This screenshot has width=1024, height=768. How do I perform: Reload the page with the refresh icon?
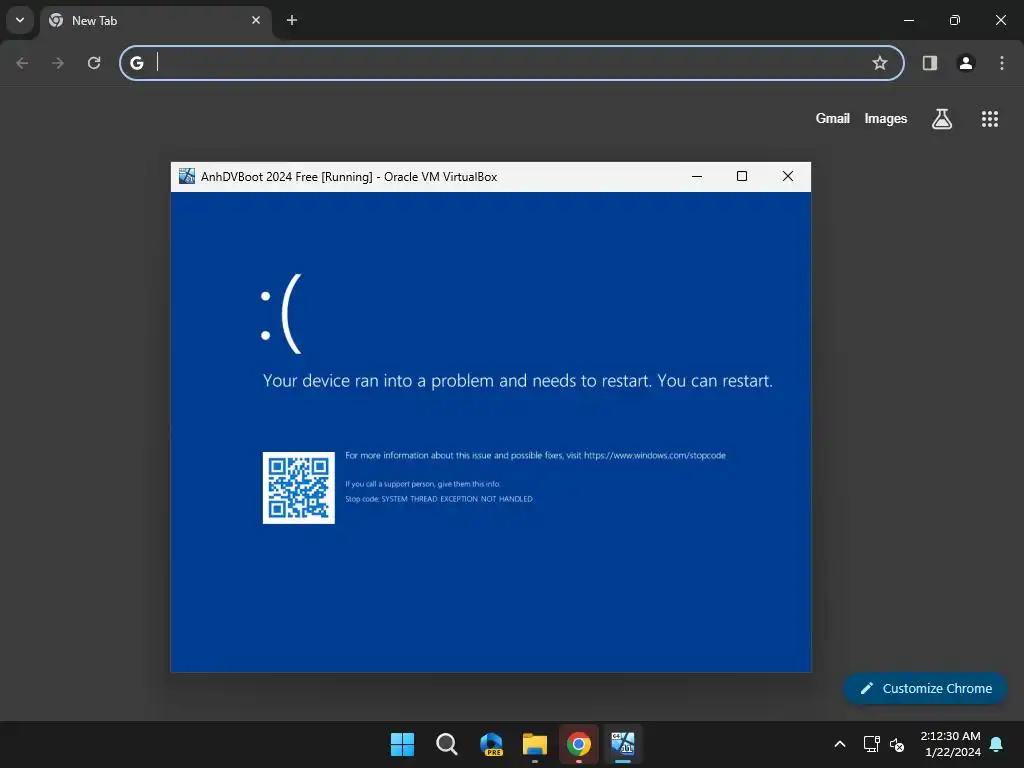pos(94,63)
